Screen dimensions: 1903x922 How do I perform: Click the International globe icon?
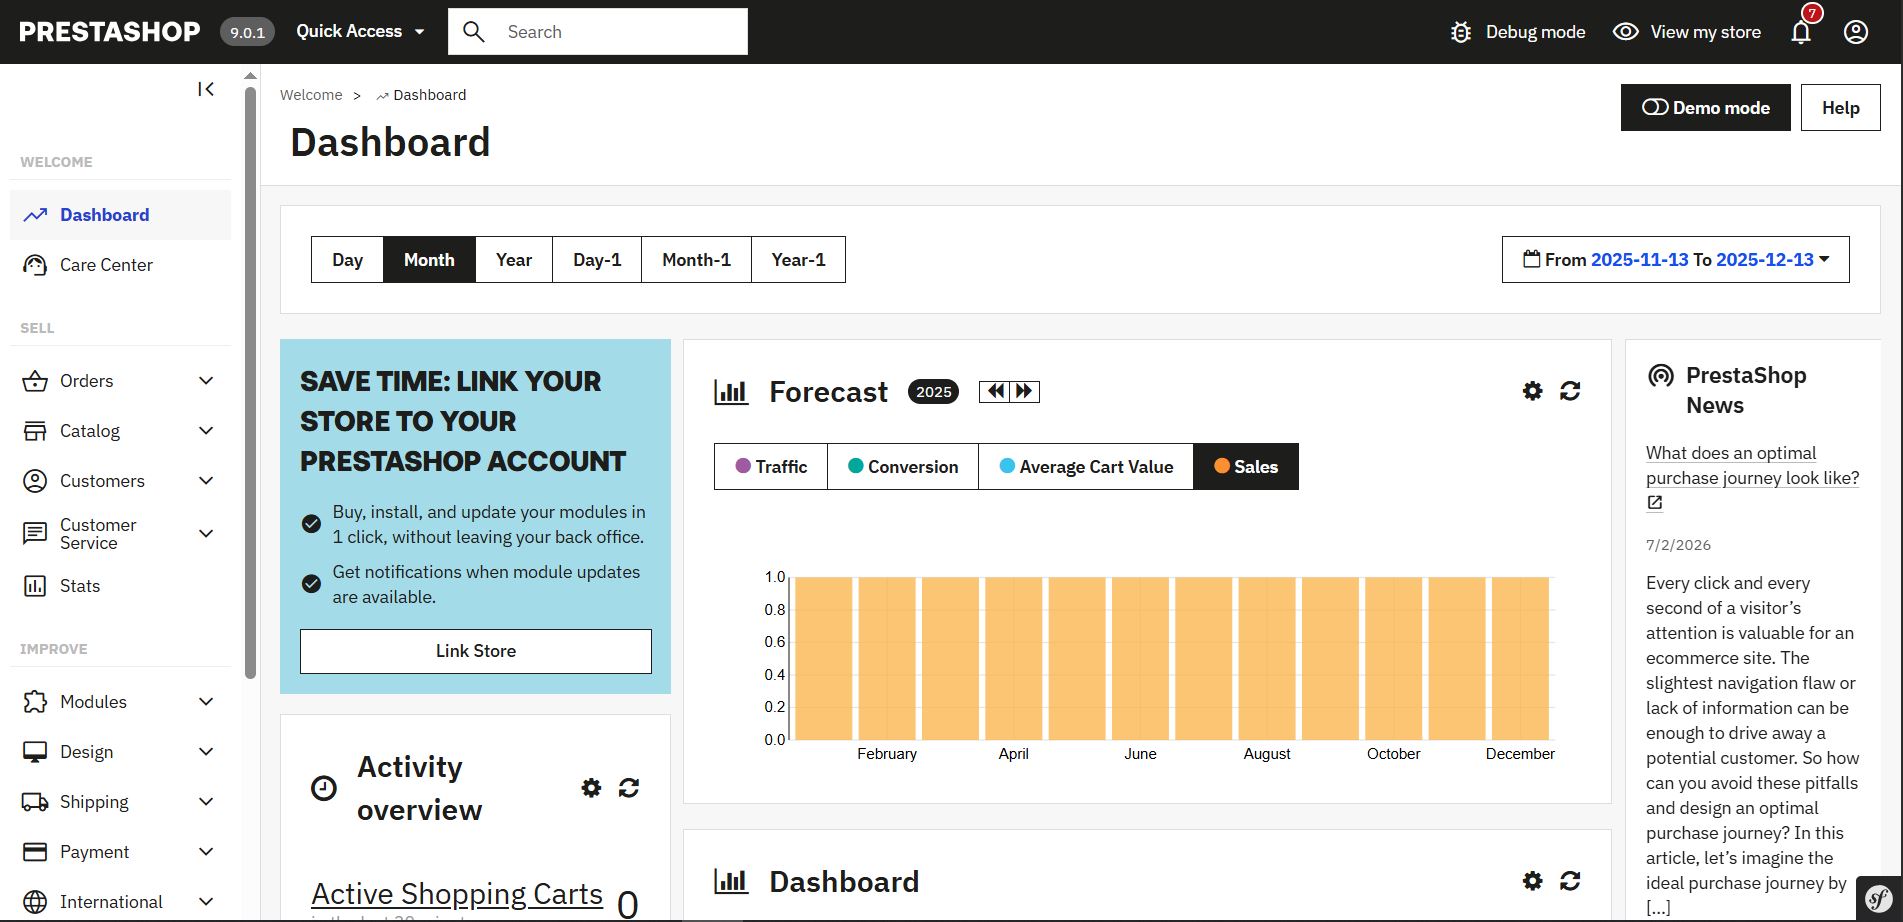tap(35, 902)
